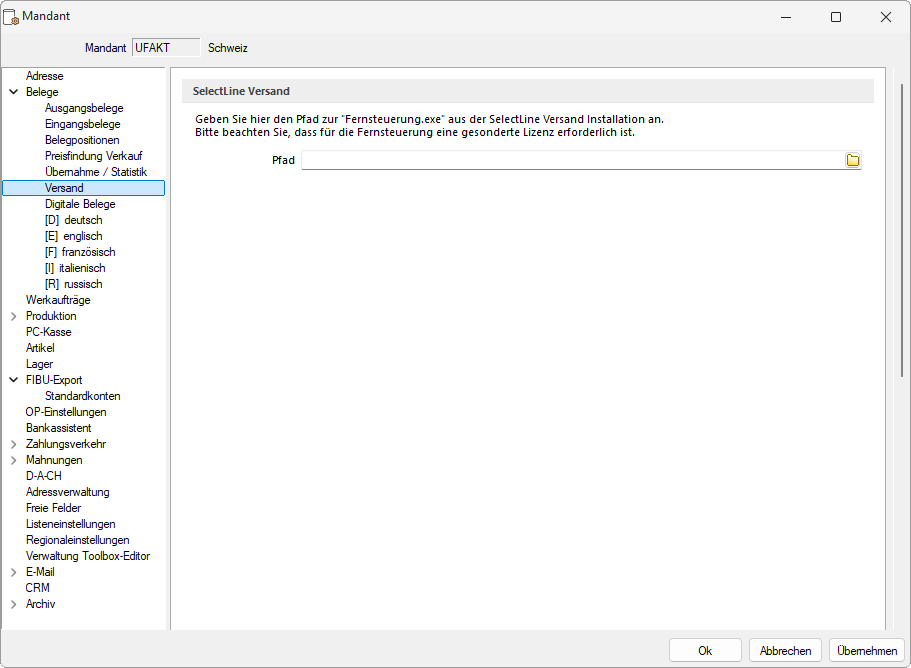This screenshot has height=668, width=911.
Task: Click the Schweiz label next to Mandant
Action: tap(228, 48)
